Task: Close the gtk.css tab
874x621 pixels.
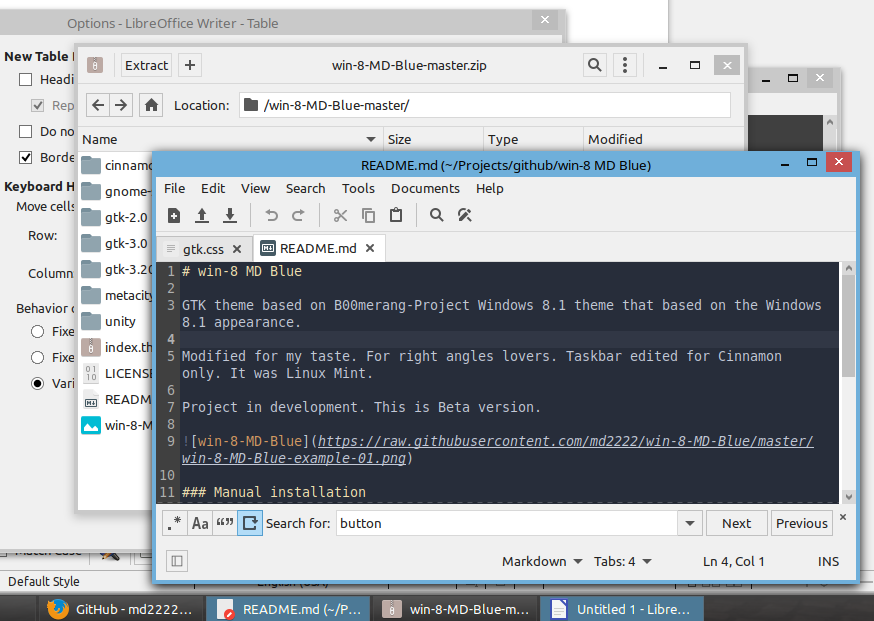Action: click(x=237, y=249)
